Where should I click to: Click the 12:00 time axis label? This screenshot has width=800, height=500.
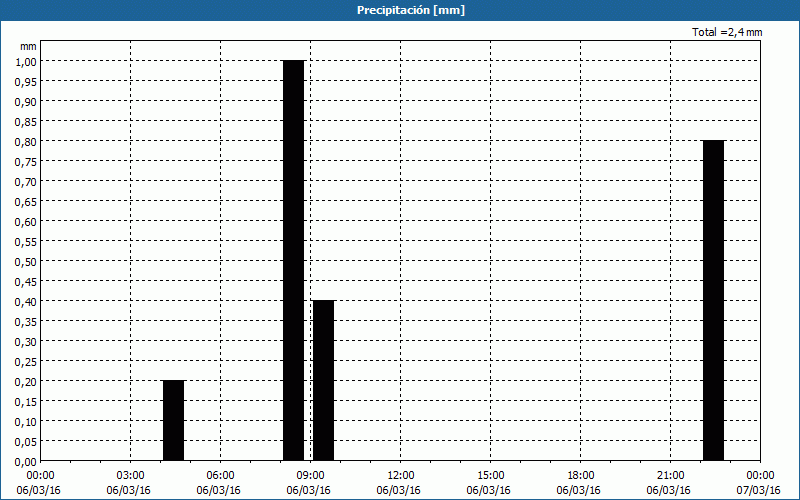point(401,476)
